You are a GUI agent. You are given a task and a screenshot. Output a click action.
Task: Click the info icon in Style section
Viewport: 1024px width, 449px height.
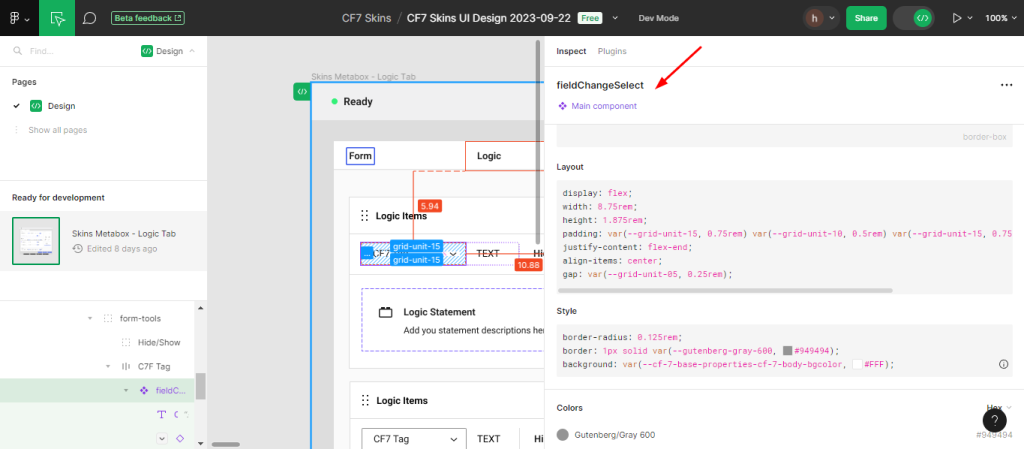click(x=1003, y=365)
